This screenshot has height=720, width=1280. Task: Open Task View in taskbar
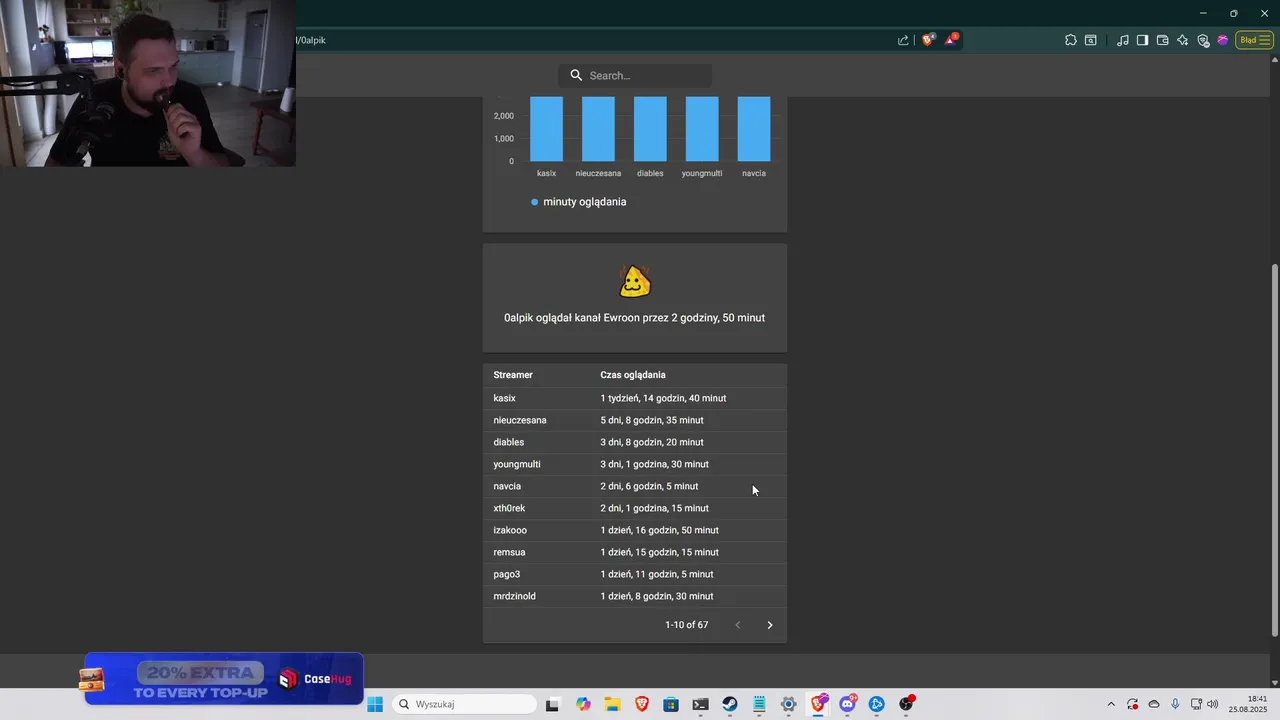[552, 704]
